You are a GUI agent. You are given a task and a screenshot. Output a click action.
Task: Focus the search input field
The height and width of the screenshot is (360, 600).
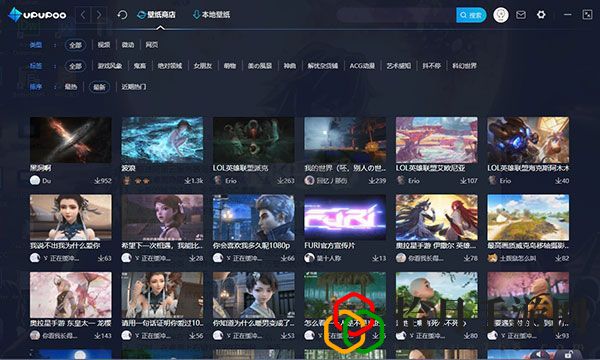pyautogui.click(x=396, y=15)
